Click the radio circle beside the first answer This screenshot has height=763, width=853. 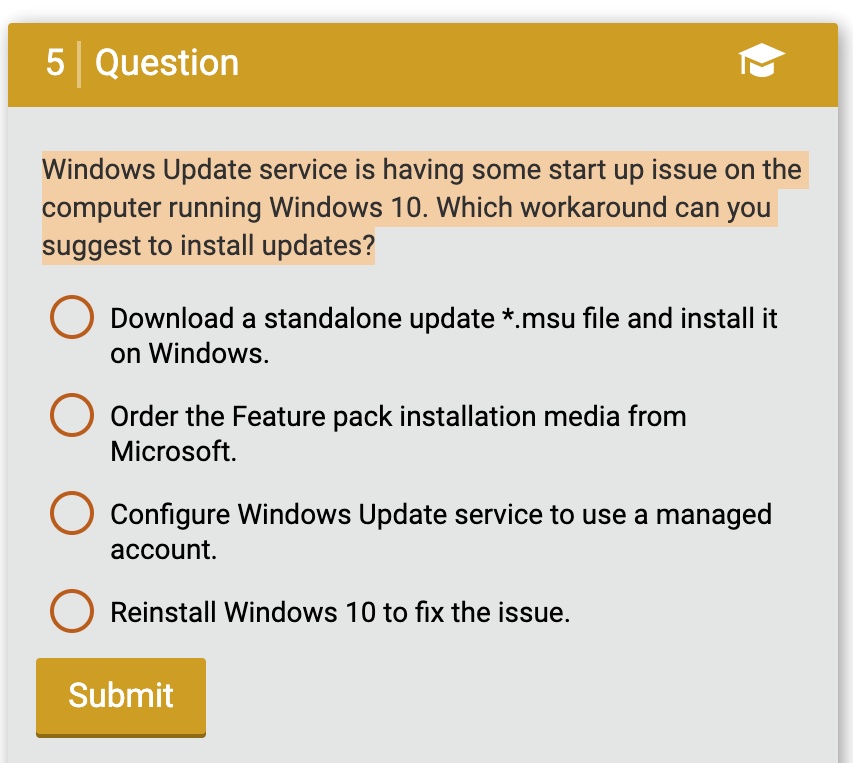tap(71, 318)
